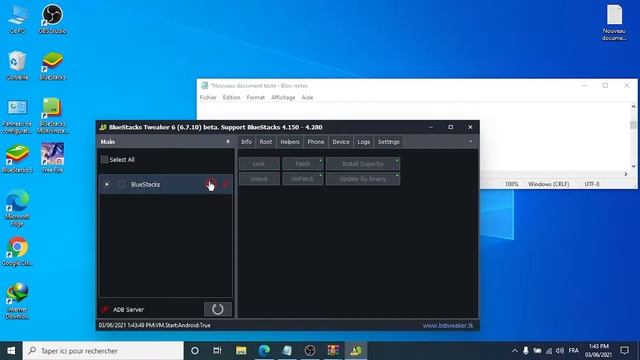Image resolution: width=640 pixels, height=360 pixels.
Task: Click the Update Su binary button
Action: pyautogui.click(x=363, y=179)
